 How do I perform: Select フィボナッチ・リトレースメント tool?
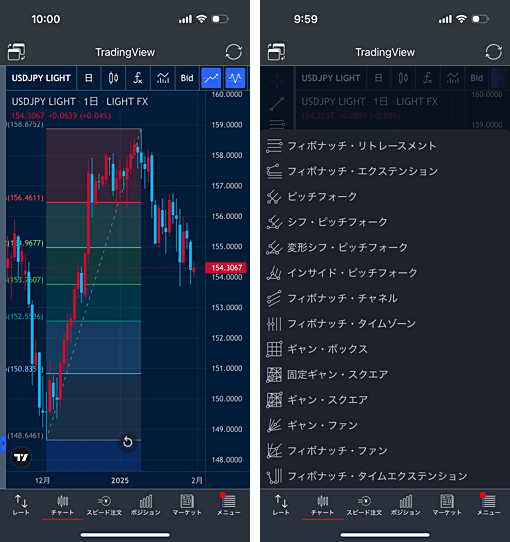point(385,146)
